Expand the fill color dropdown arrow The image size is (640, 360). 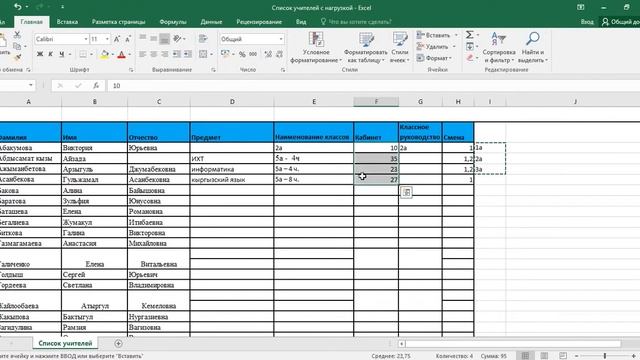(113, 54)
